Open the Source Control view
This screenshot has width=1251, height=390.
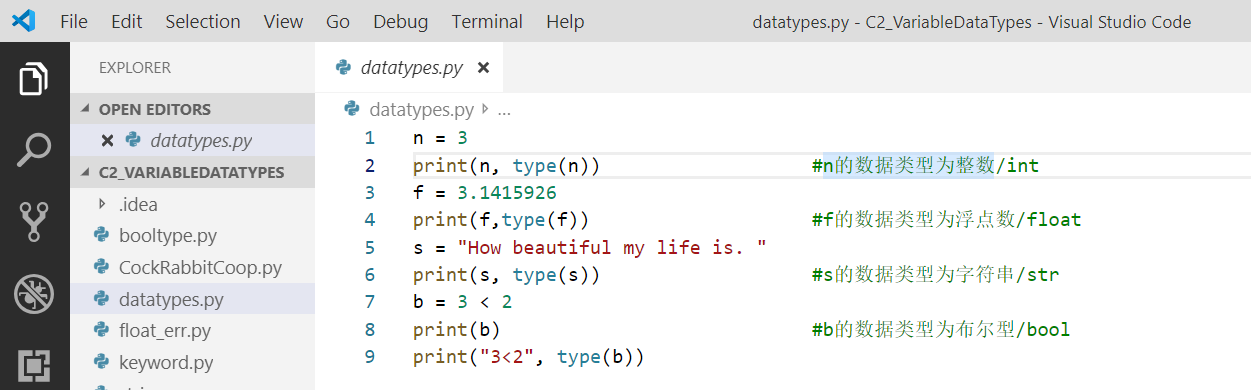click(34, 221)
